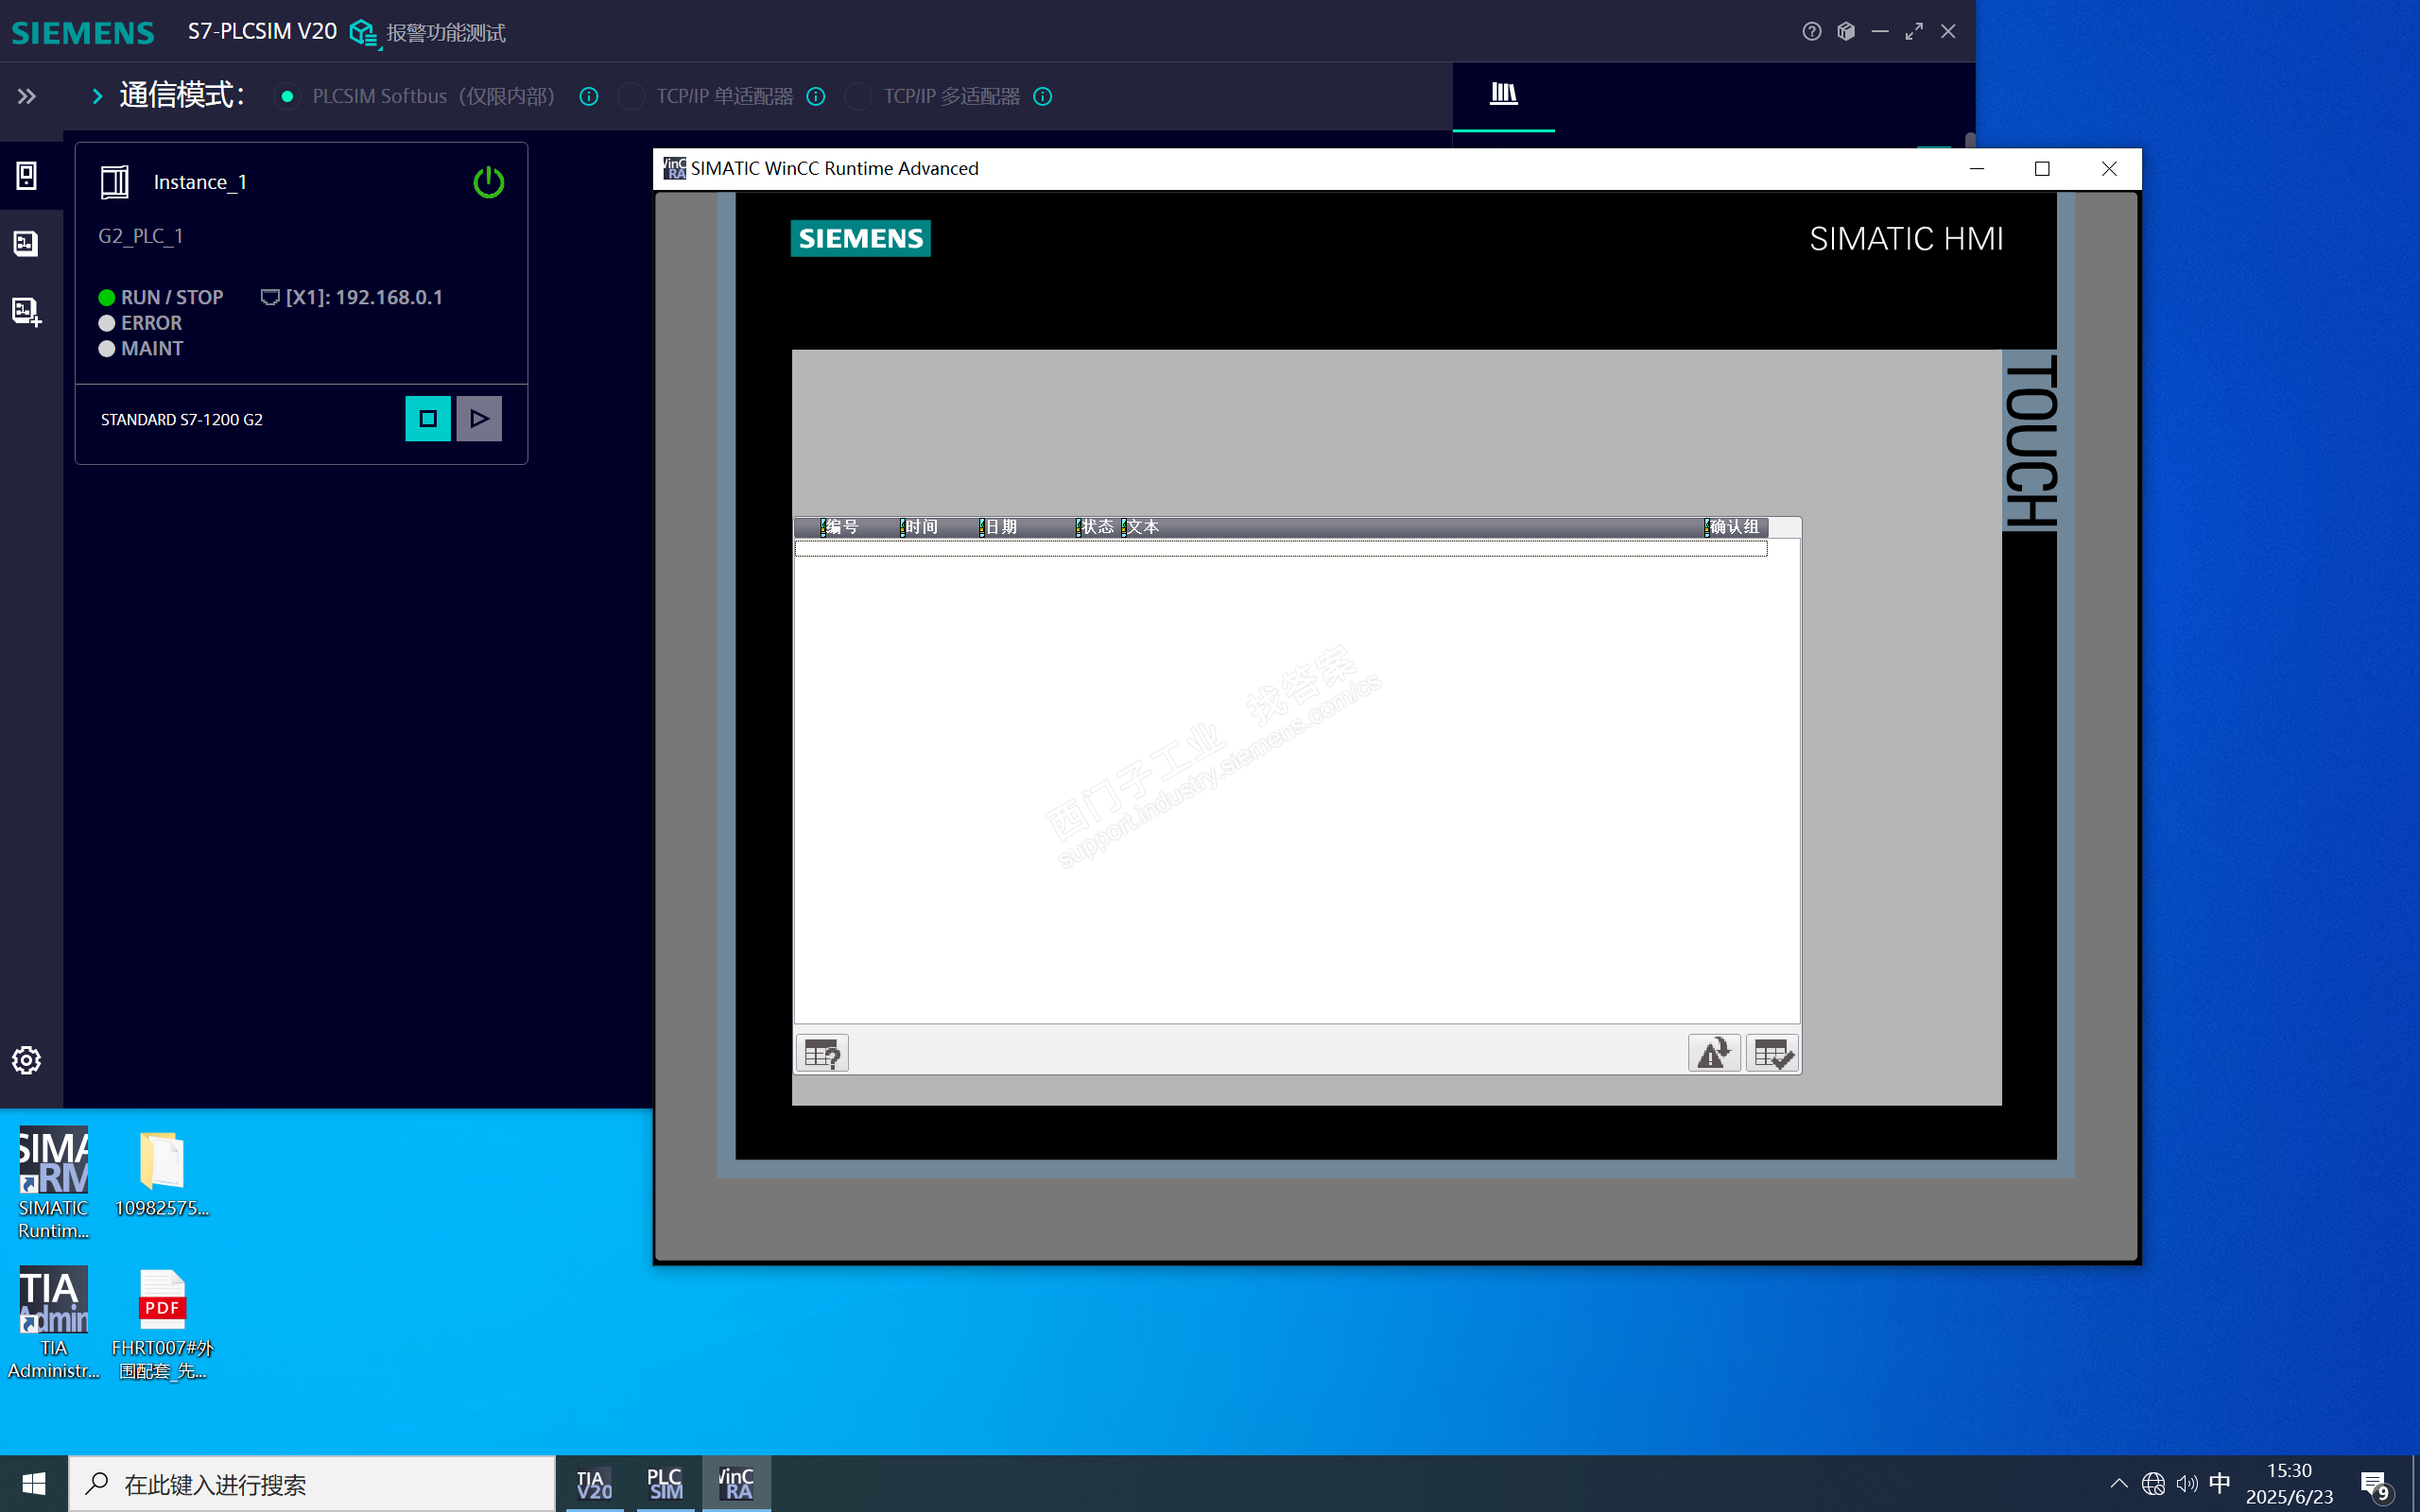
Task: Select TCP/IP multi adapter mode
Action: click(x=858, y=96)
